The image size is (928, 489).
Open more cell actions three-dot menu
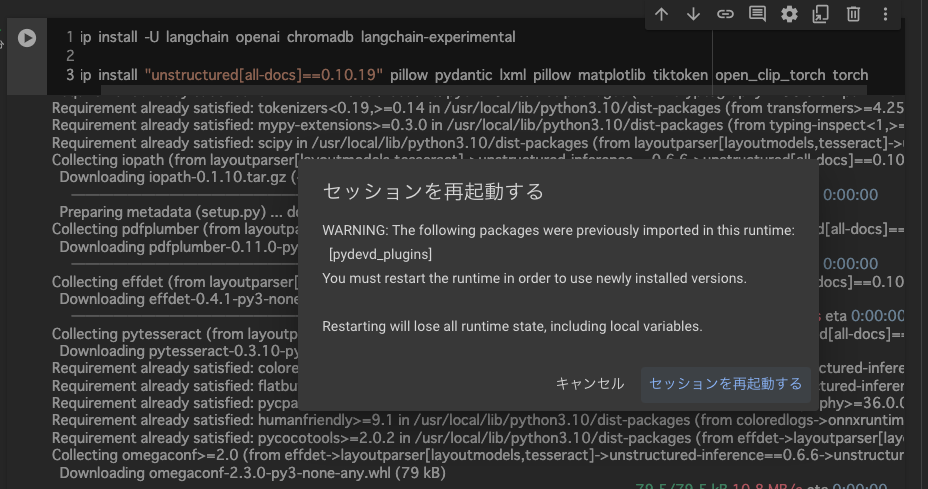pos(885,14)
